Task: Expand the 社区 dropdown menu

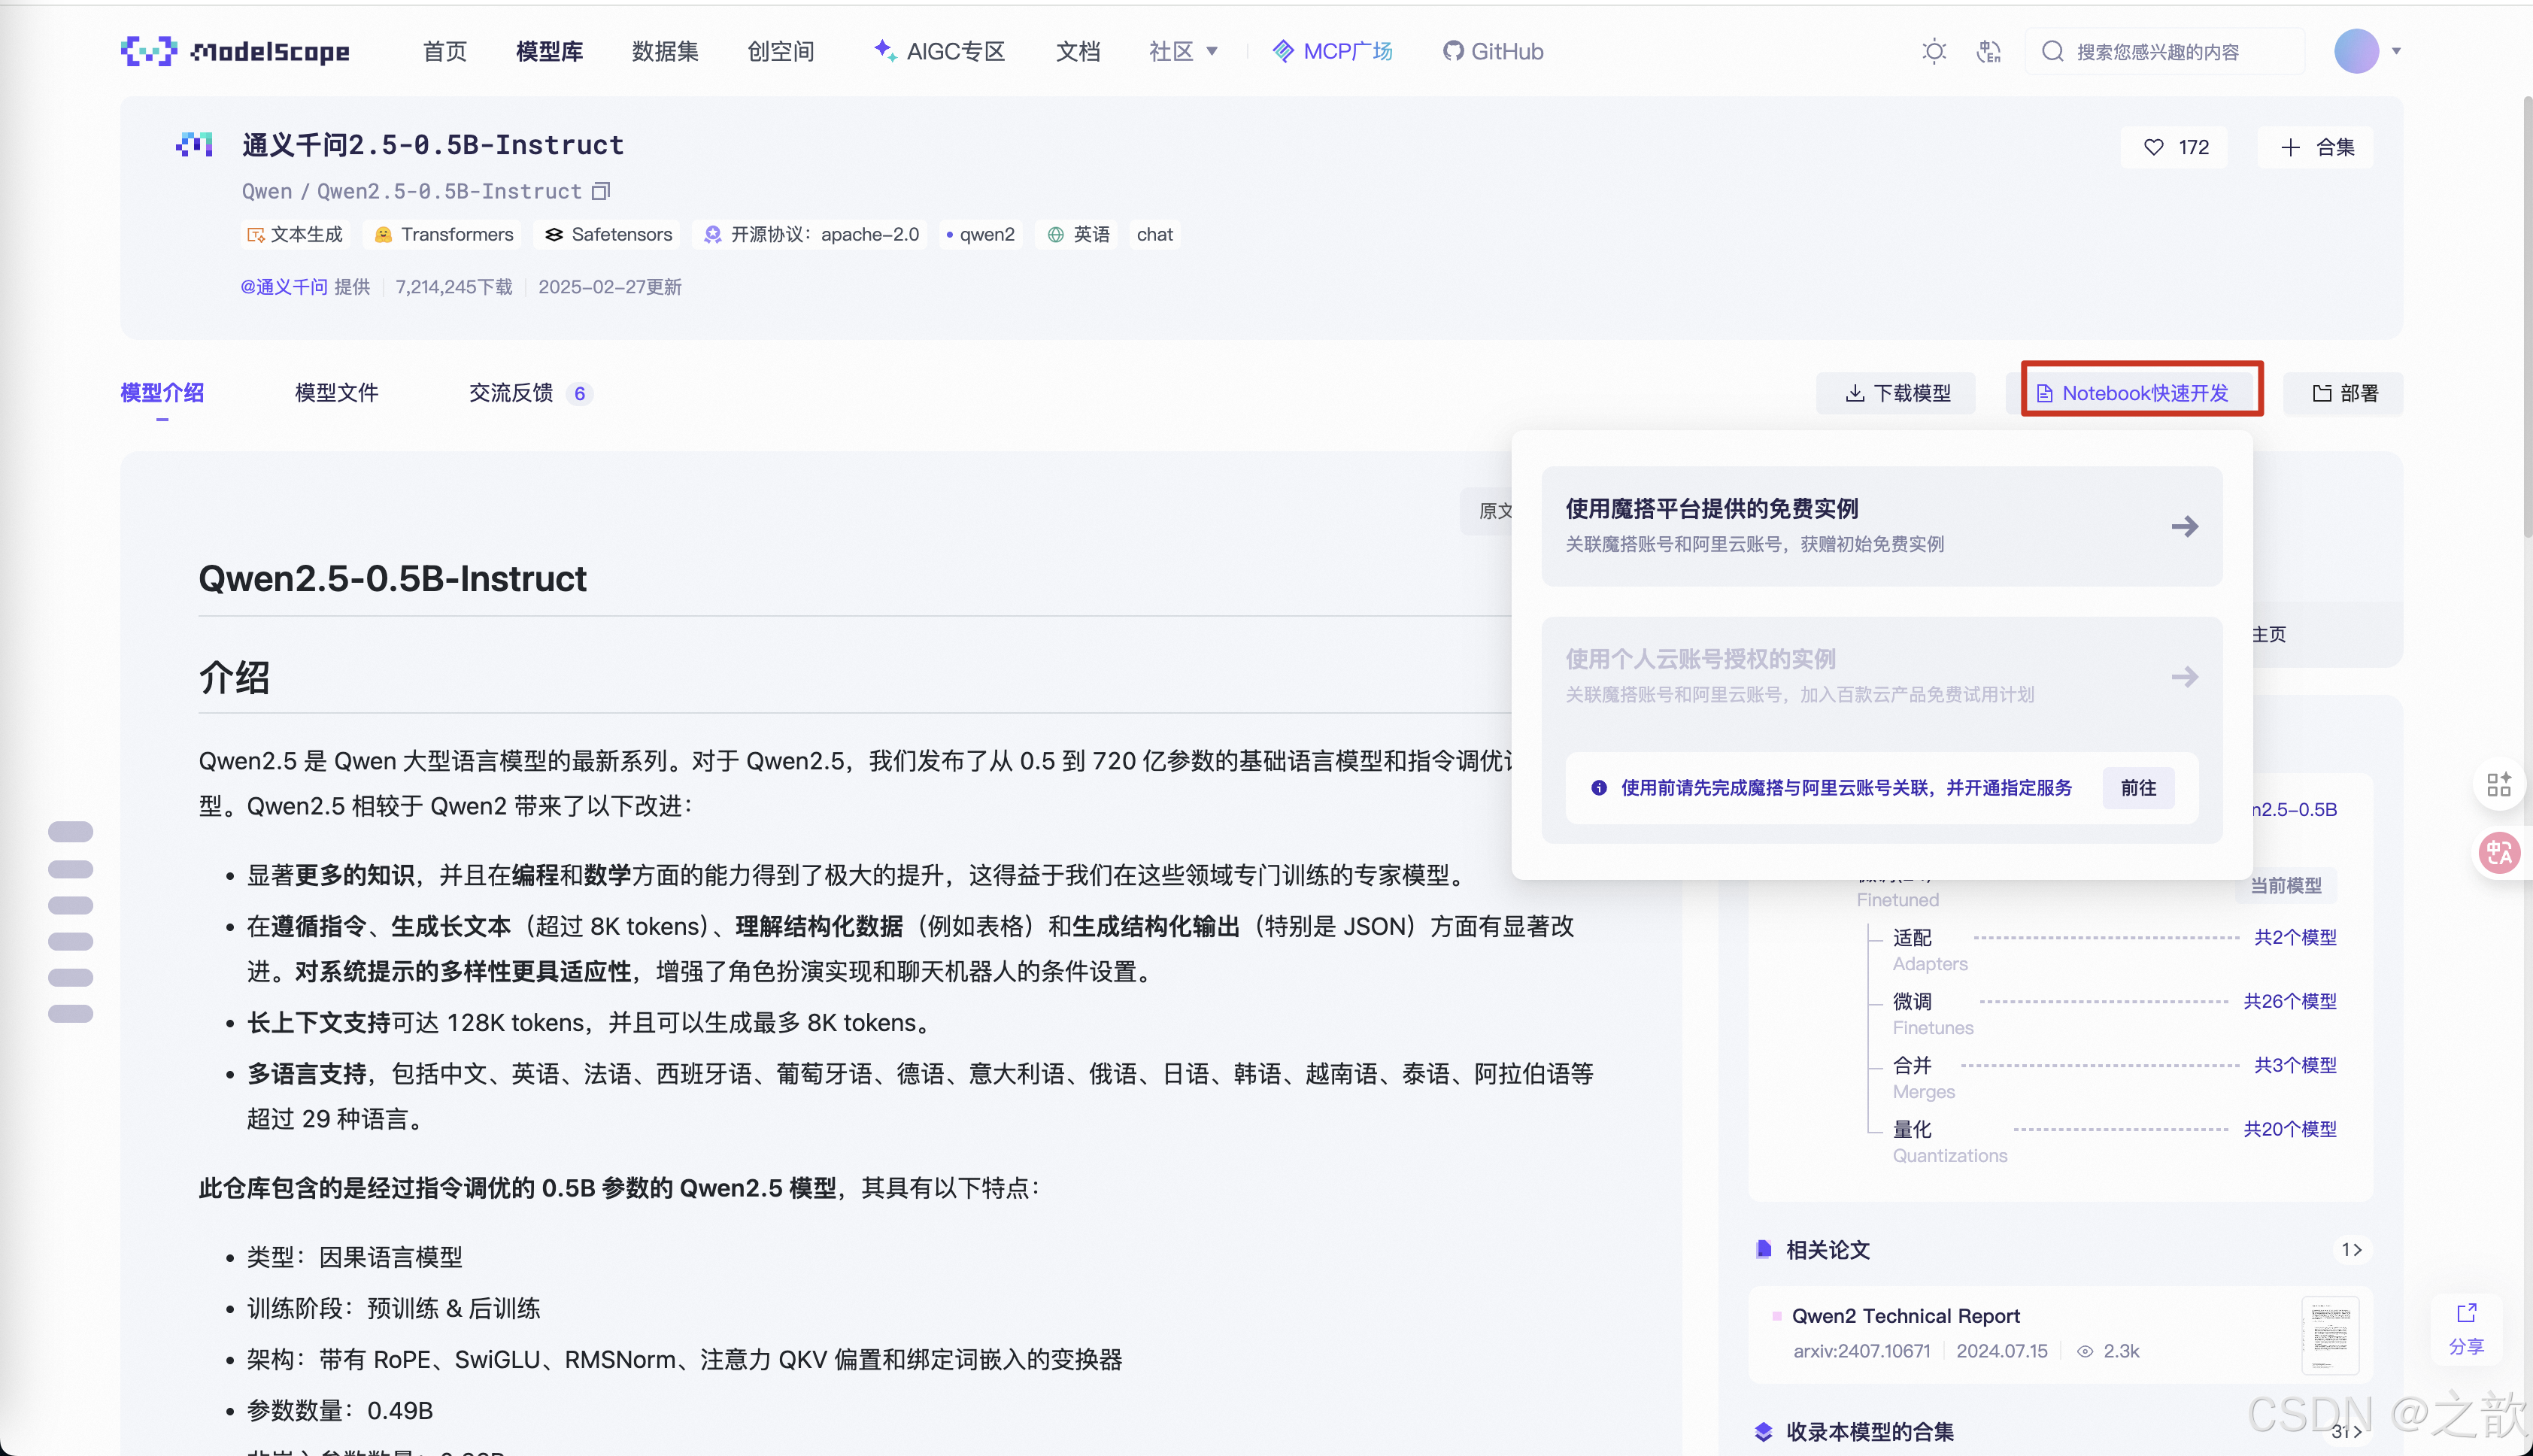Action: click(x=1183, y=51)
